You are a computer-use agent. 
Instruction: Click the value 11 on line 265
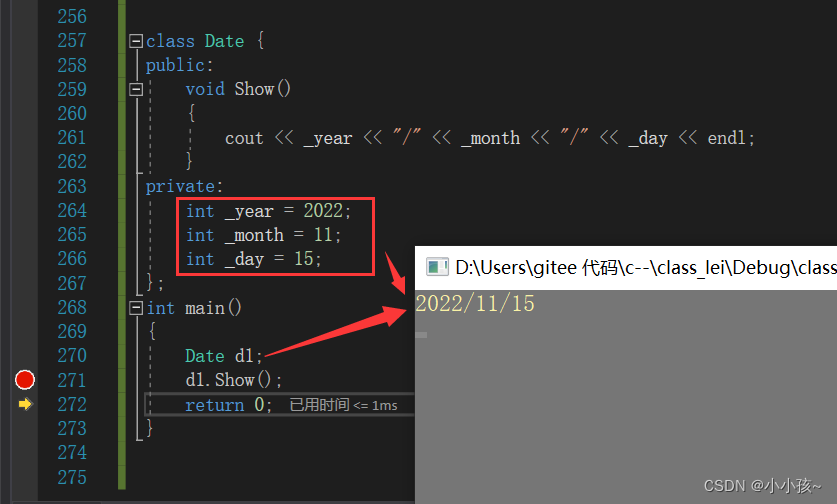point(322,234)
